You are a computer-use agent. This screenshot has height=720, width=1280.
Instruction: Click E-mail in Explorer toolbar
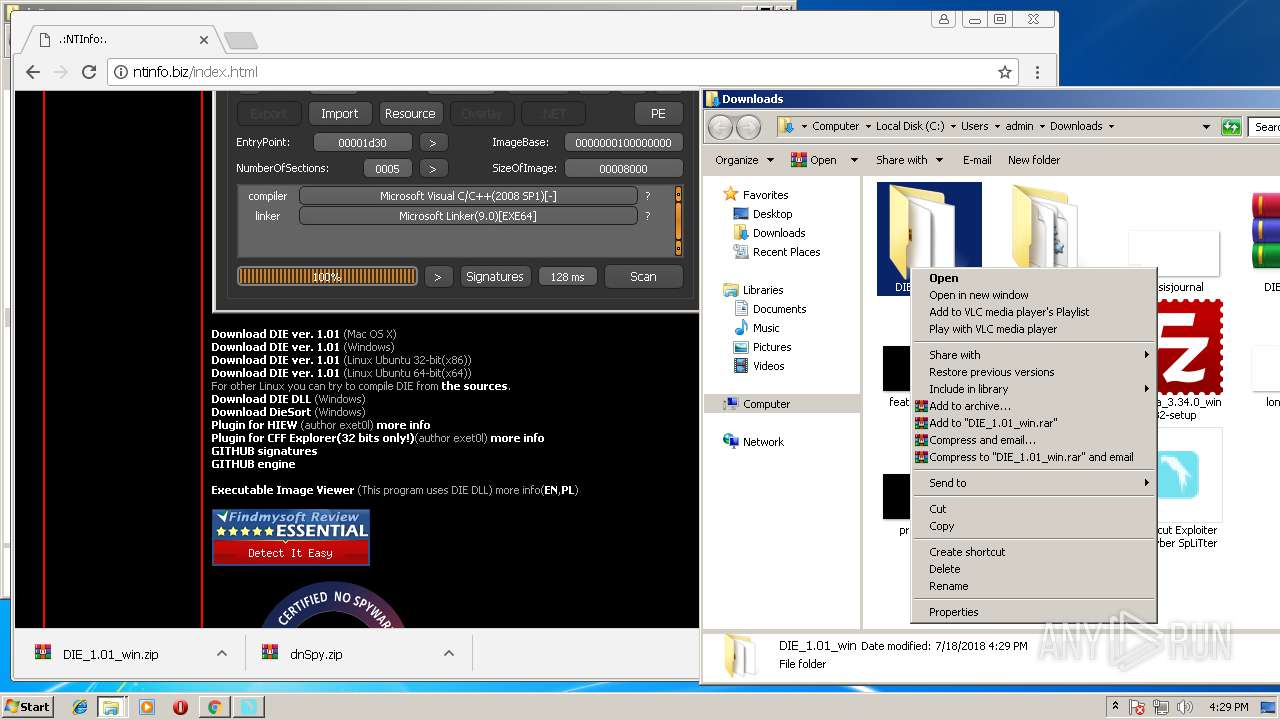click(977, 160)
